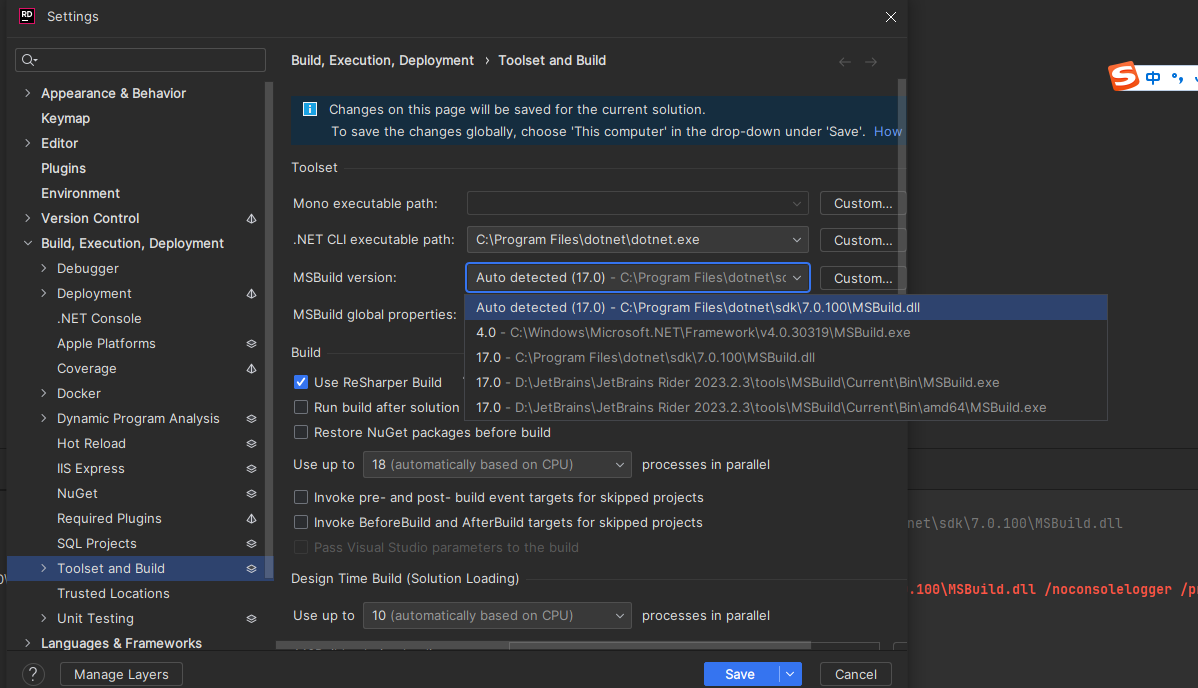Viewport: 1198px width, 688px height.
Task: Click the Save button
Action: (x=741, y=674)
